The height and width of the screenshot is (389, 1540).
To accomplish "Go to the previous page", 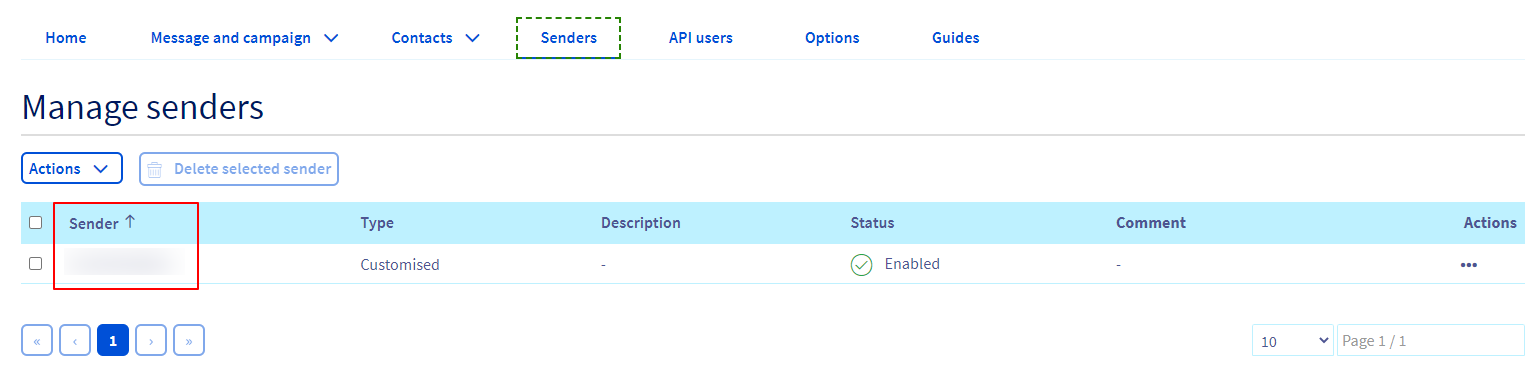I will click(x=75, y=341).
